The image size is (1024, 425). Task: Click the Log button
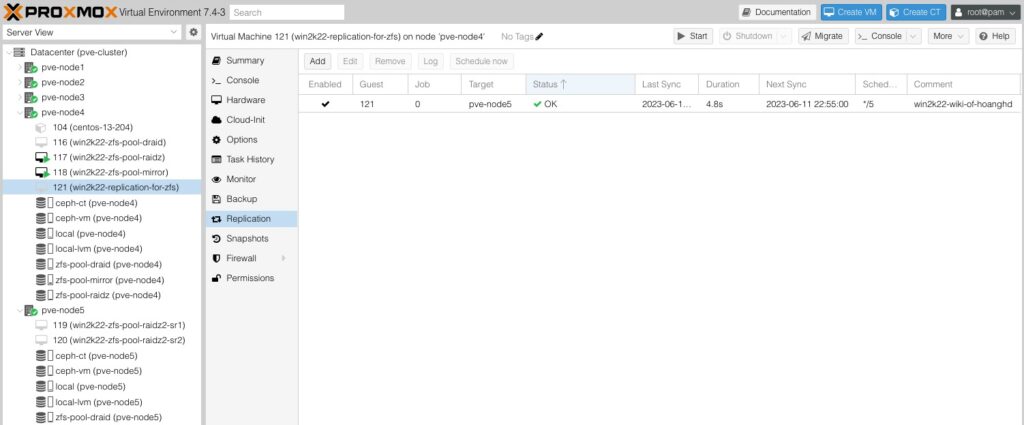click(x=430, y=61)
